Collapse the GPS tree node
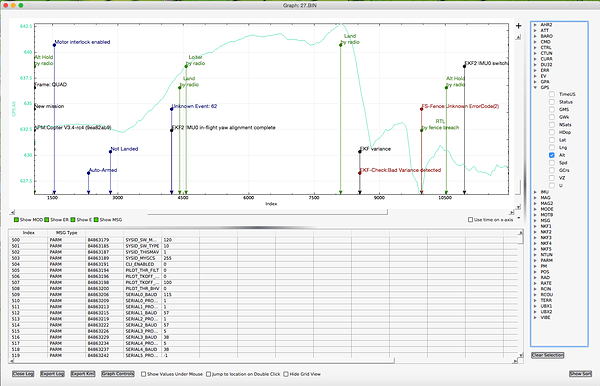Screen dimensions: 600x386 pyautogui.click(x=535, y=88)
